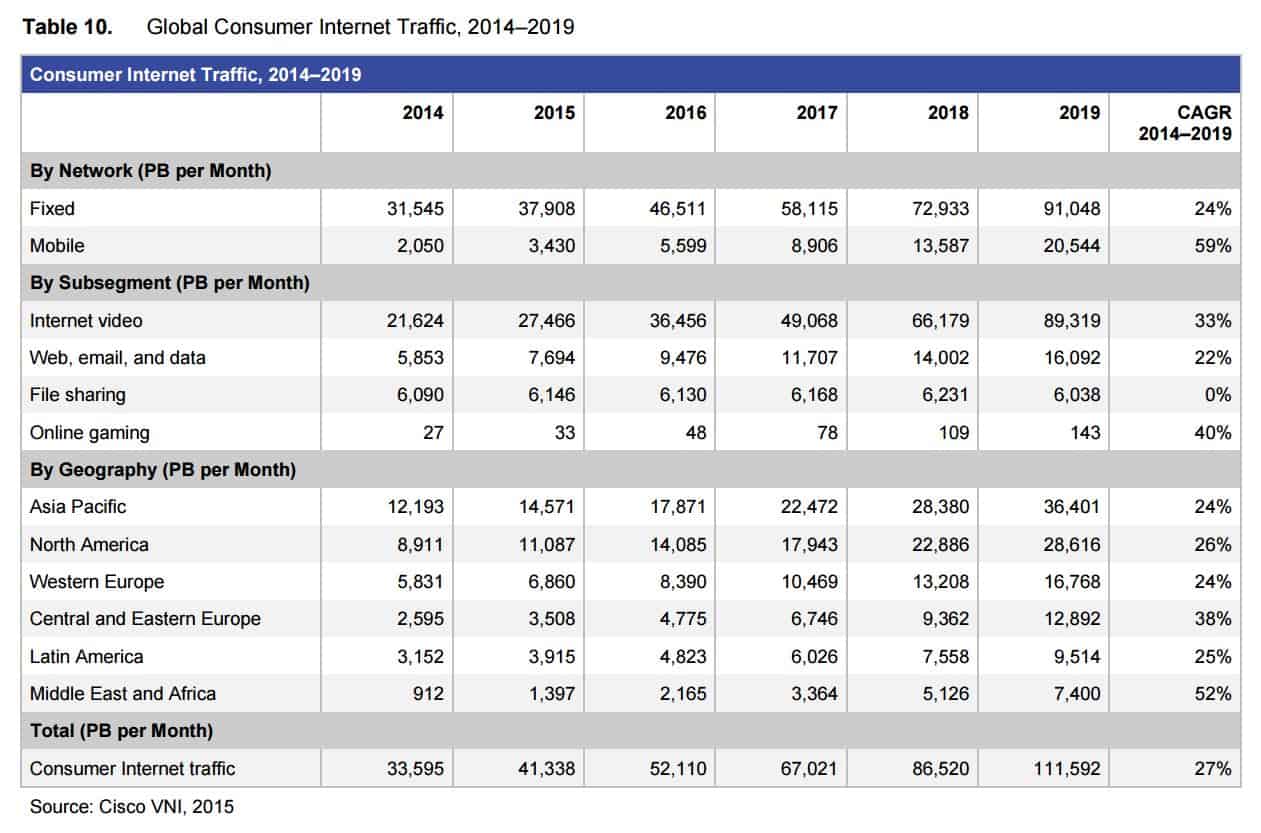Select the Source: Cisco VNI, 2015 footnote
Viewport: 1261px width, 833px height.
(131, 806)
